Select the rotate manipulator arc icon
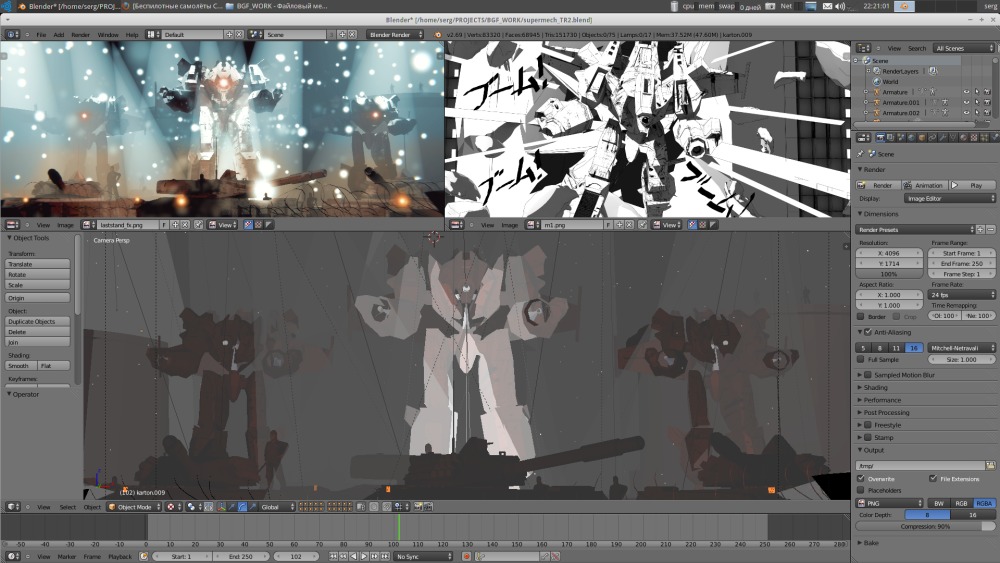Viewport: 1000px width, 563px height. tap(242, 507)
